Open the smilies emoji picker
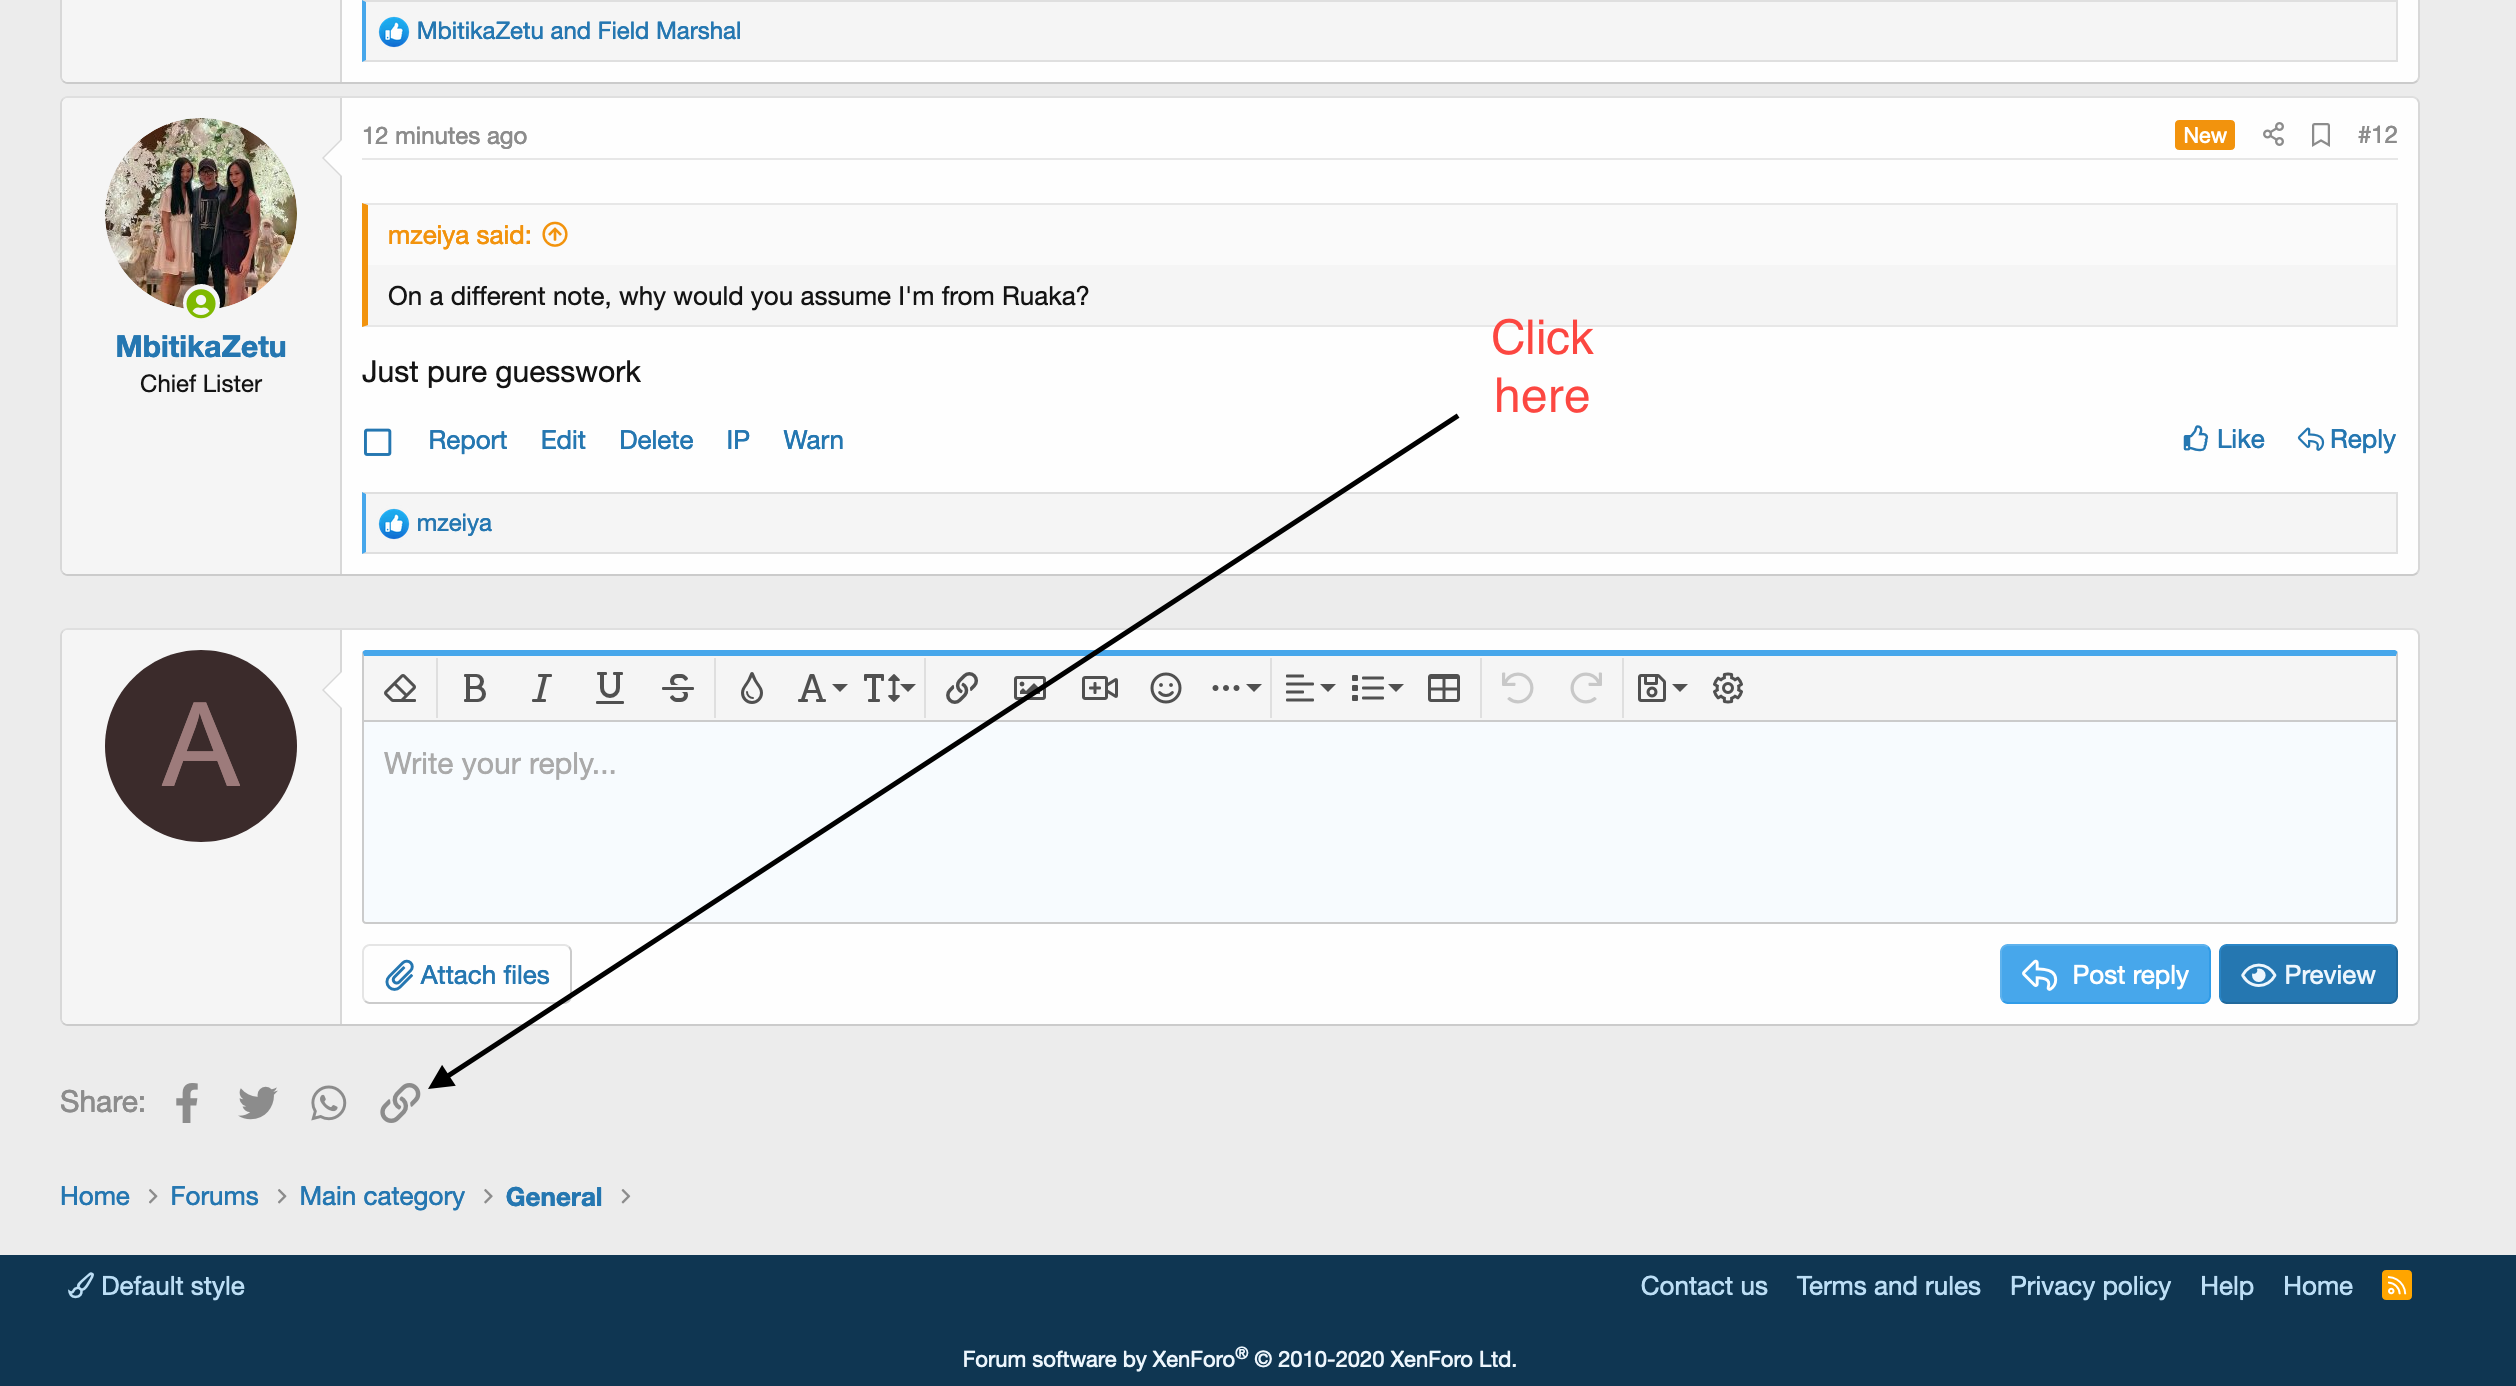This screenshot has height=1386, width=2516. click(x=1165, y=688)
